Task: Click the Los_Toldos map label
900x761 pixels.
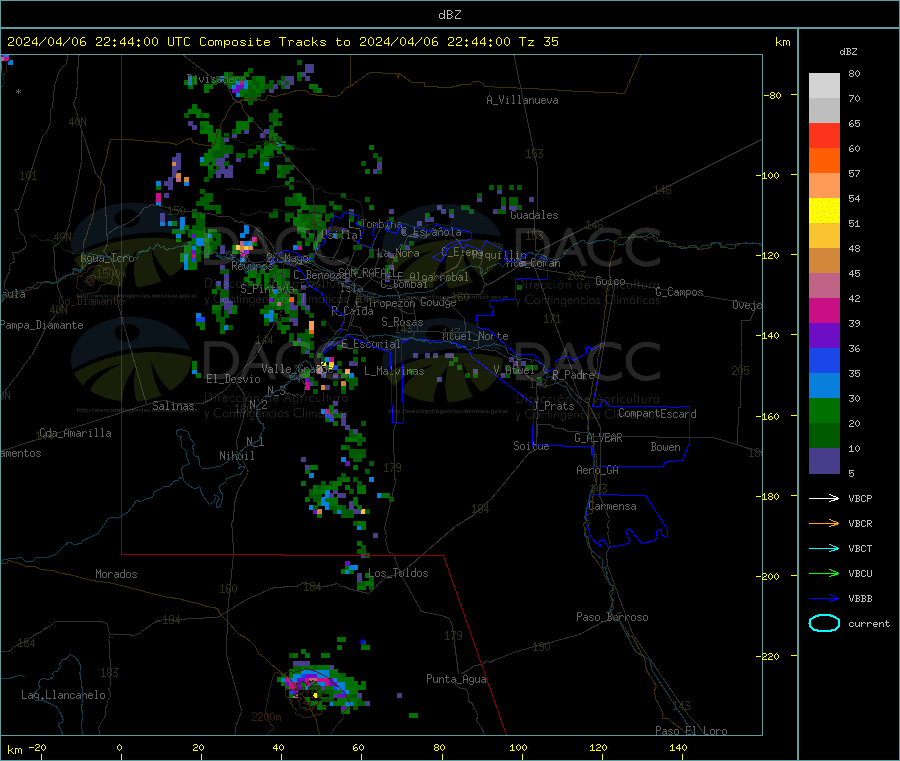Action: [398, 573]
